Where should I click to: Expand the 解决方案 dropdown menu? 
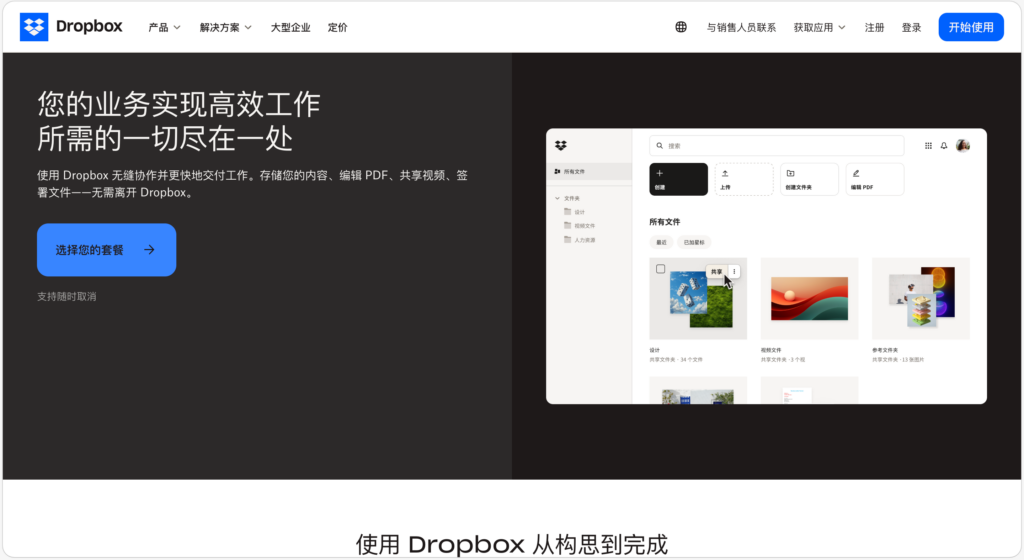[x=225, y=27]
